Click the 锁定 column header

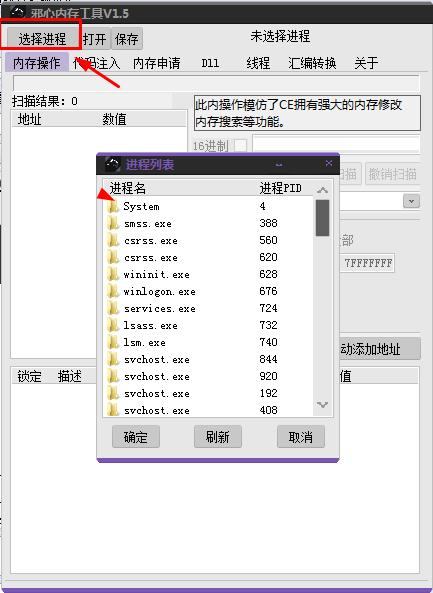pos(29,376)
